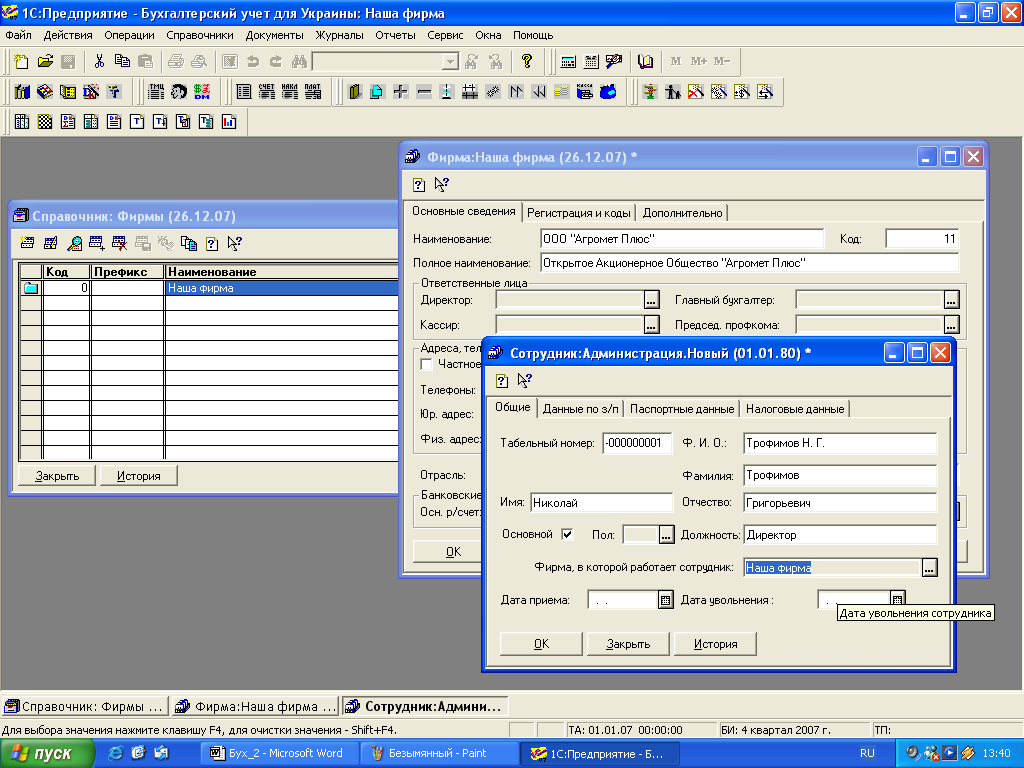Expand the search combo box arrow in the main toolbar
Image resolution: width=1024 pixels, height=768 pixels.
pyautogui.click(x=450, y=61)
